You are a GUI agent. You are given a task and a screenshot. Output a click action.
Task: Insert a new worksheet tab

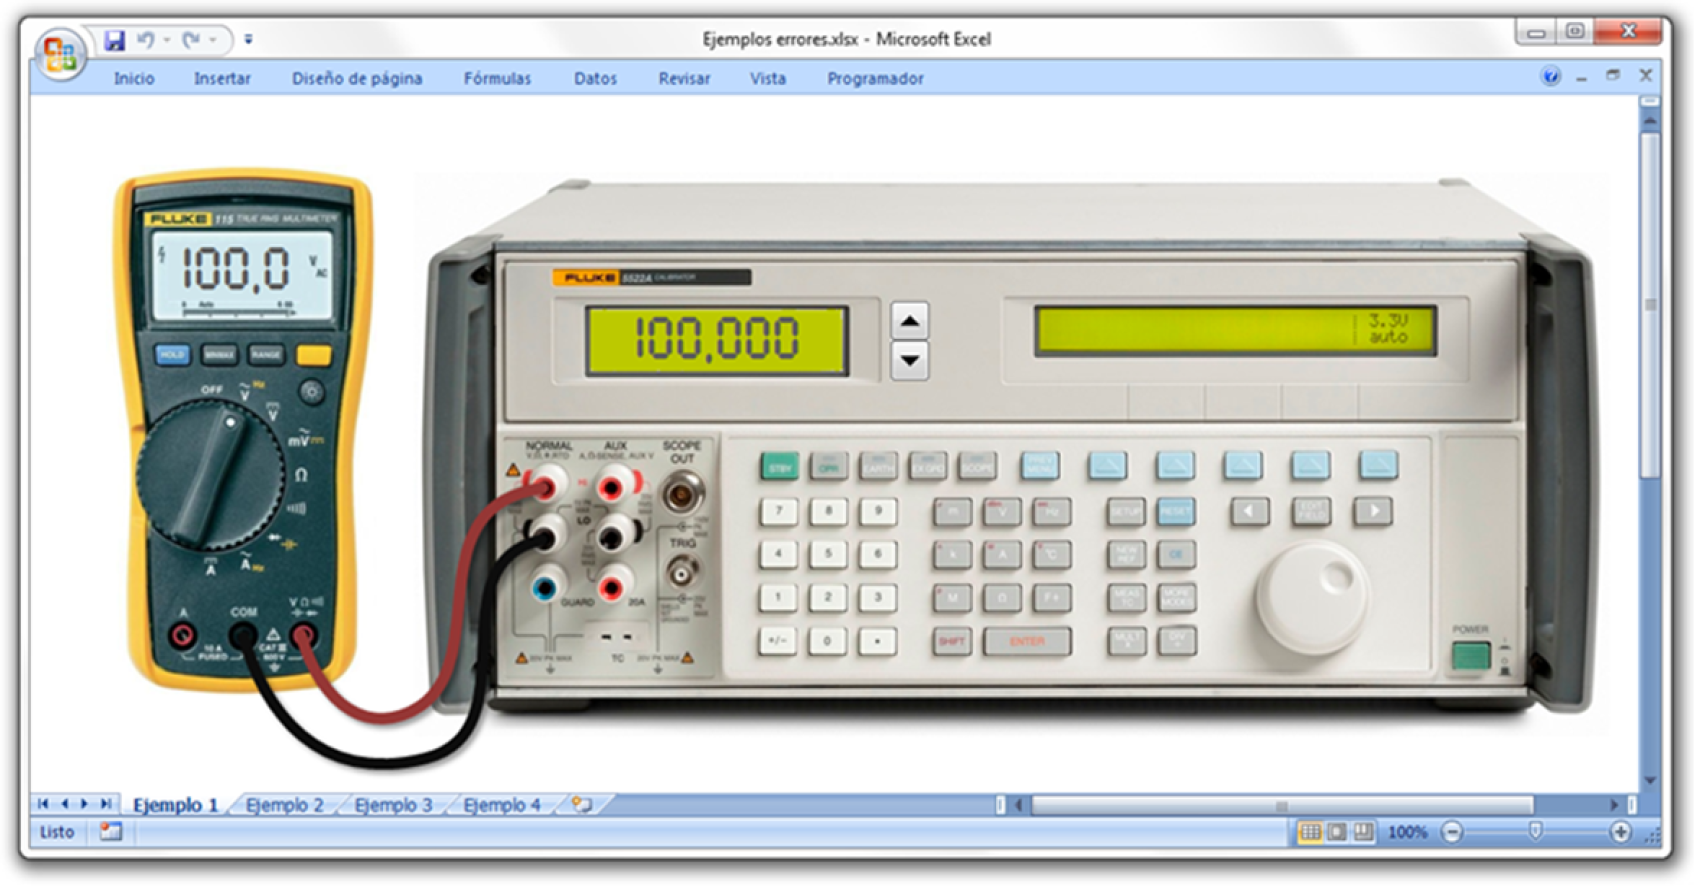tap(582, 805)
